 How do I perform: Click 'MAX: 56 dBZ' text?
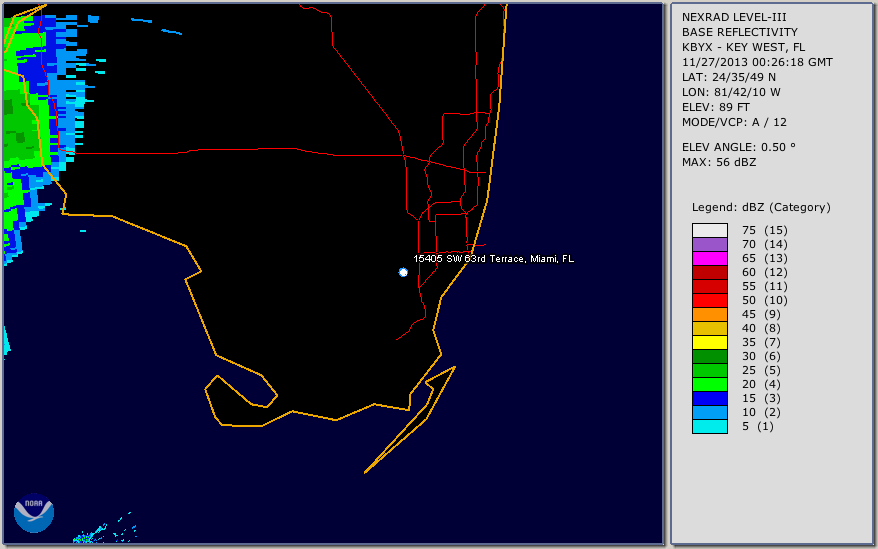[x=719, y=162]
